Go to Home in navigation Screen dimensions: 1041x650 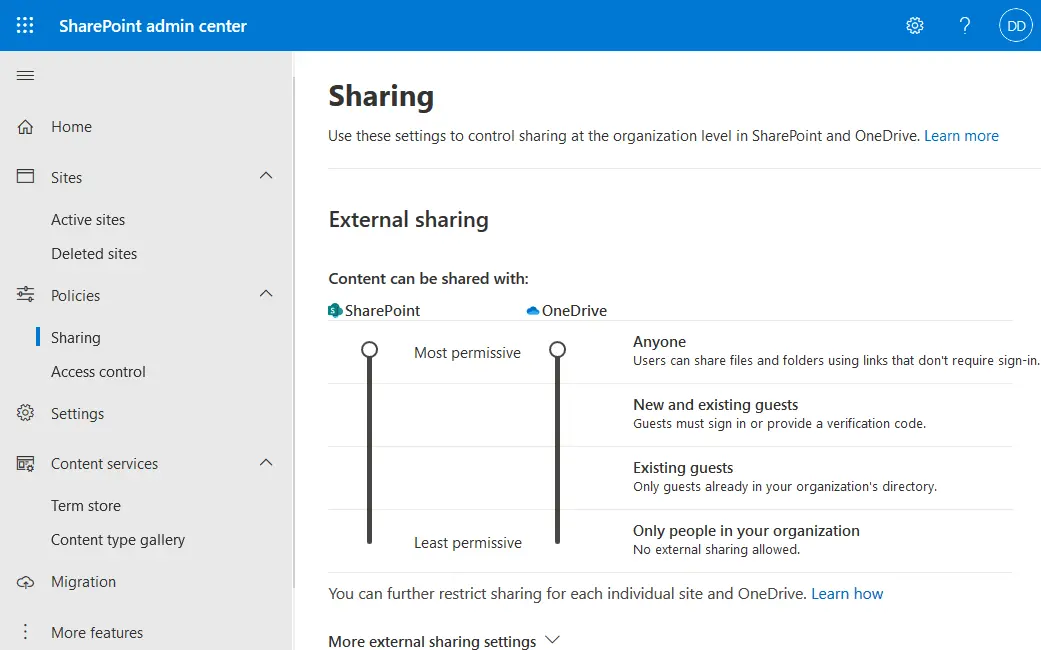(72, 126)
